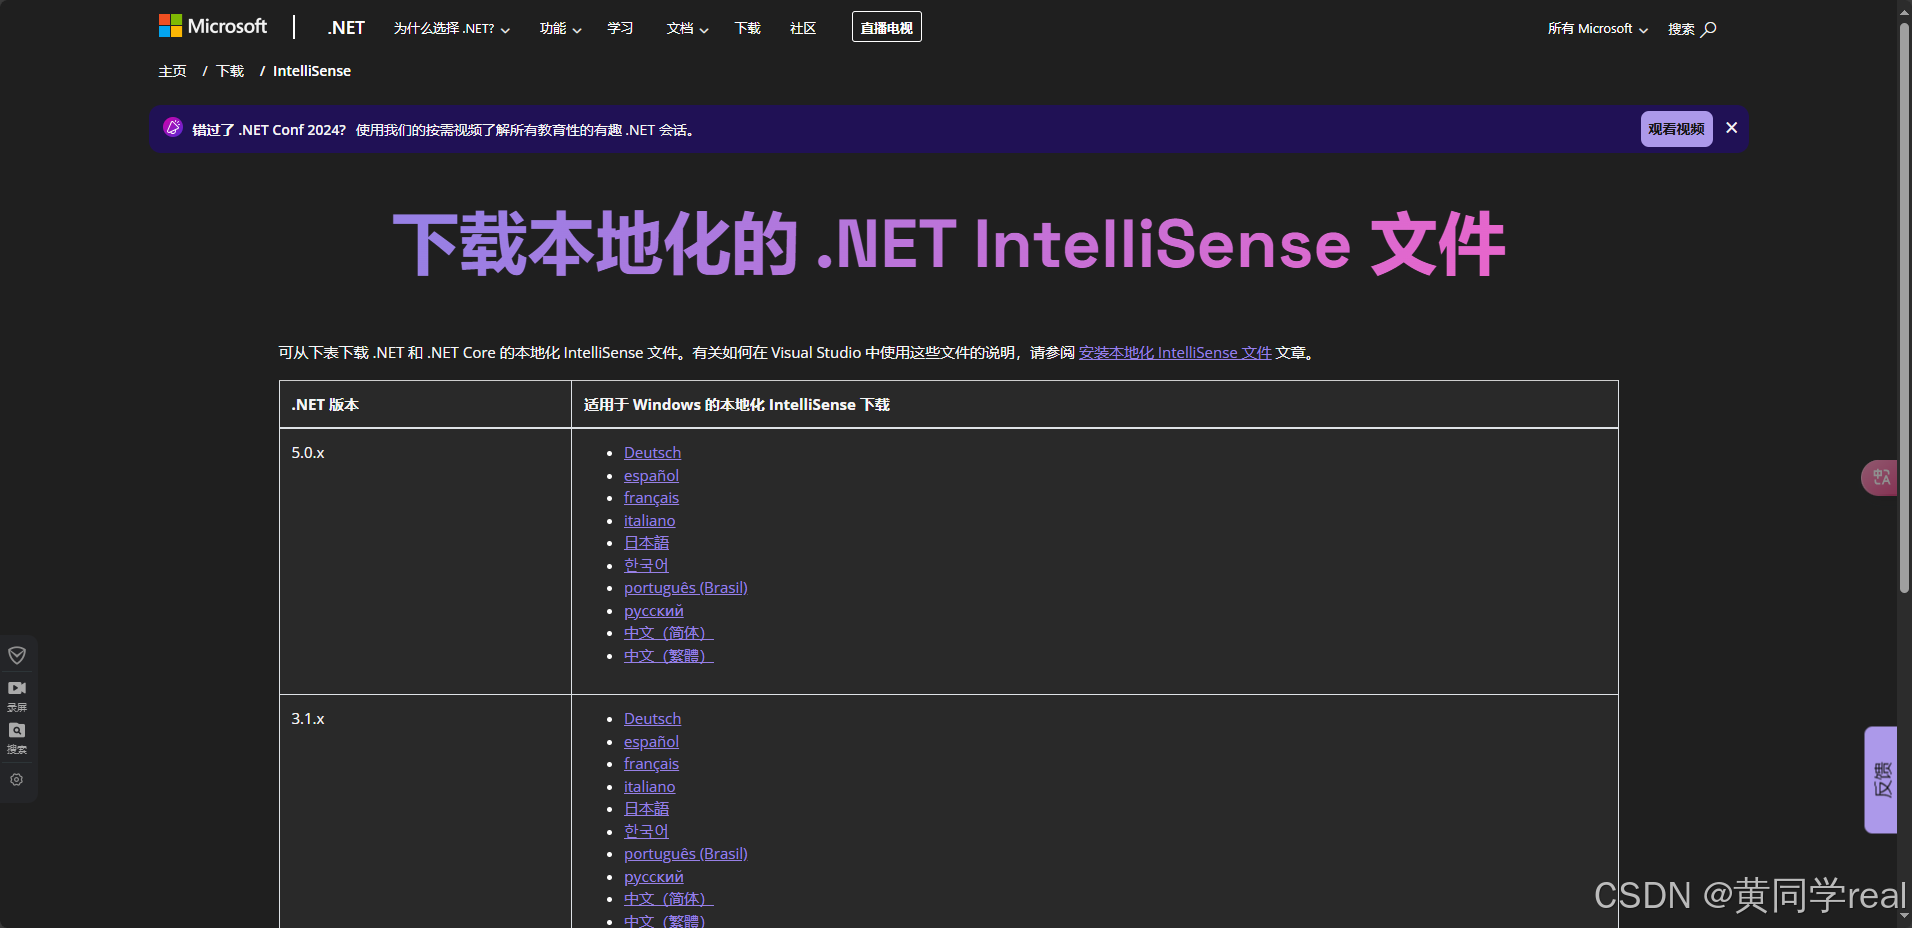Screen dimensions: 1912x928
Task: Download the Deutsch file for version 5.0.x
Action: (x=652, y=452)
